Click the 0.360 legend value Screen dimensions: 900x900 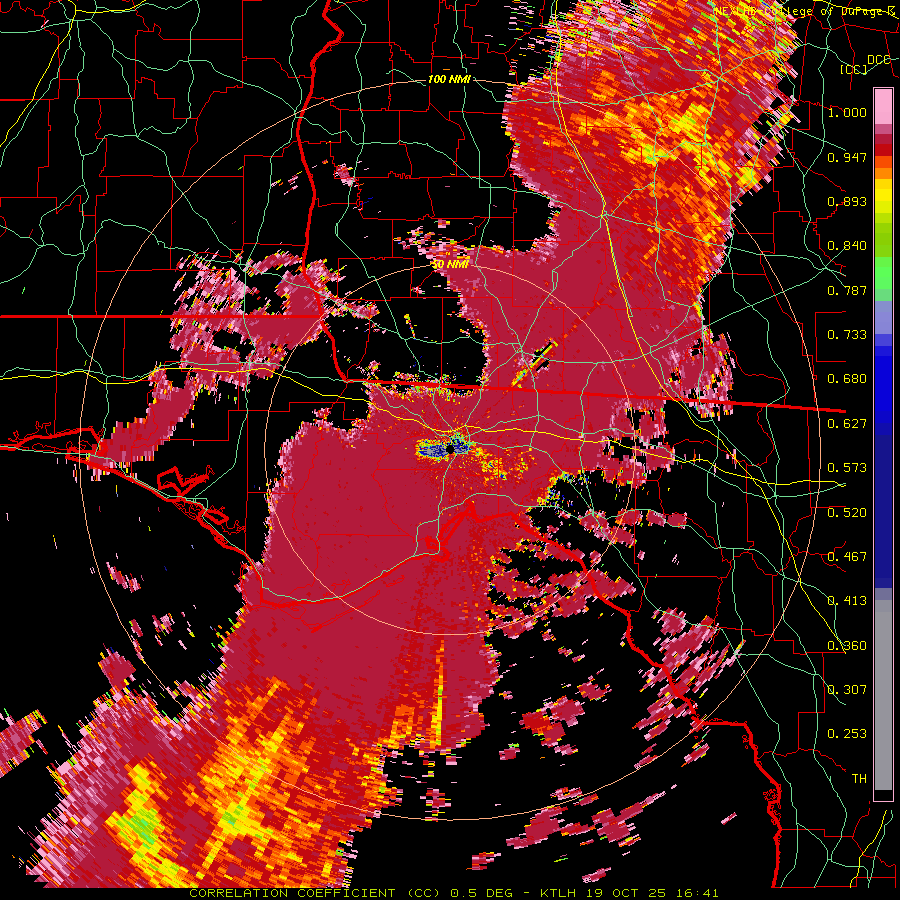[x=847, y=646]
